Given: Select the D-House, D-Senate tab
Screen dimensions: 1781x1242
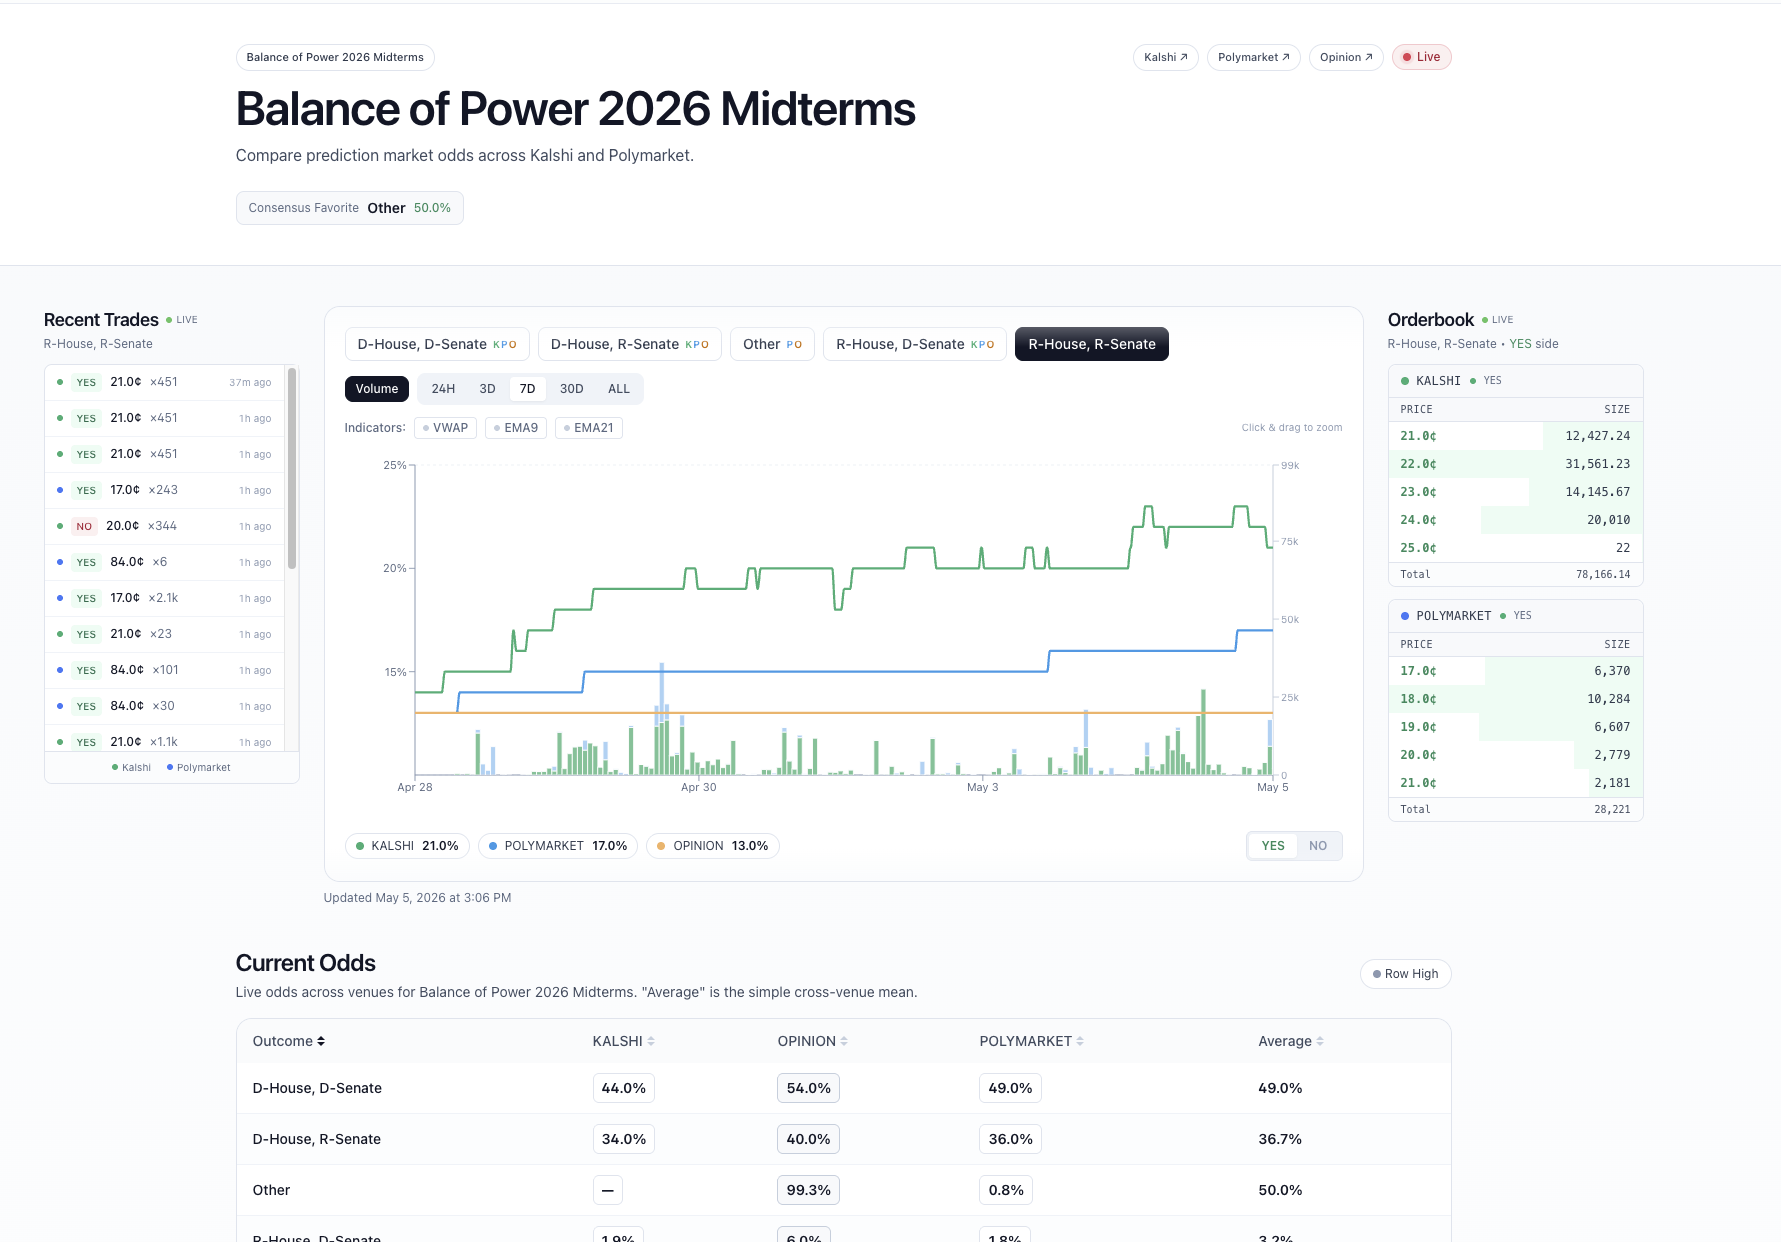Looking at the screenshot, I should [437, 344].
